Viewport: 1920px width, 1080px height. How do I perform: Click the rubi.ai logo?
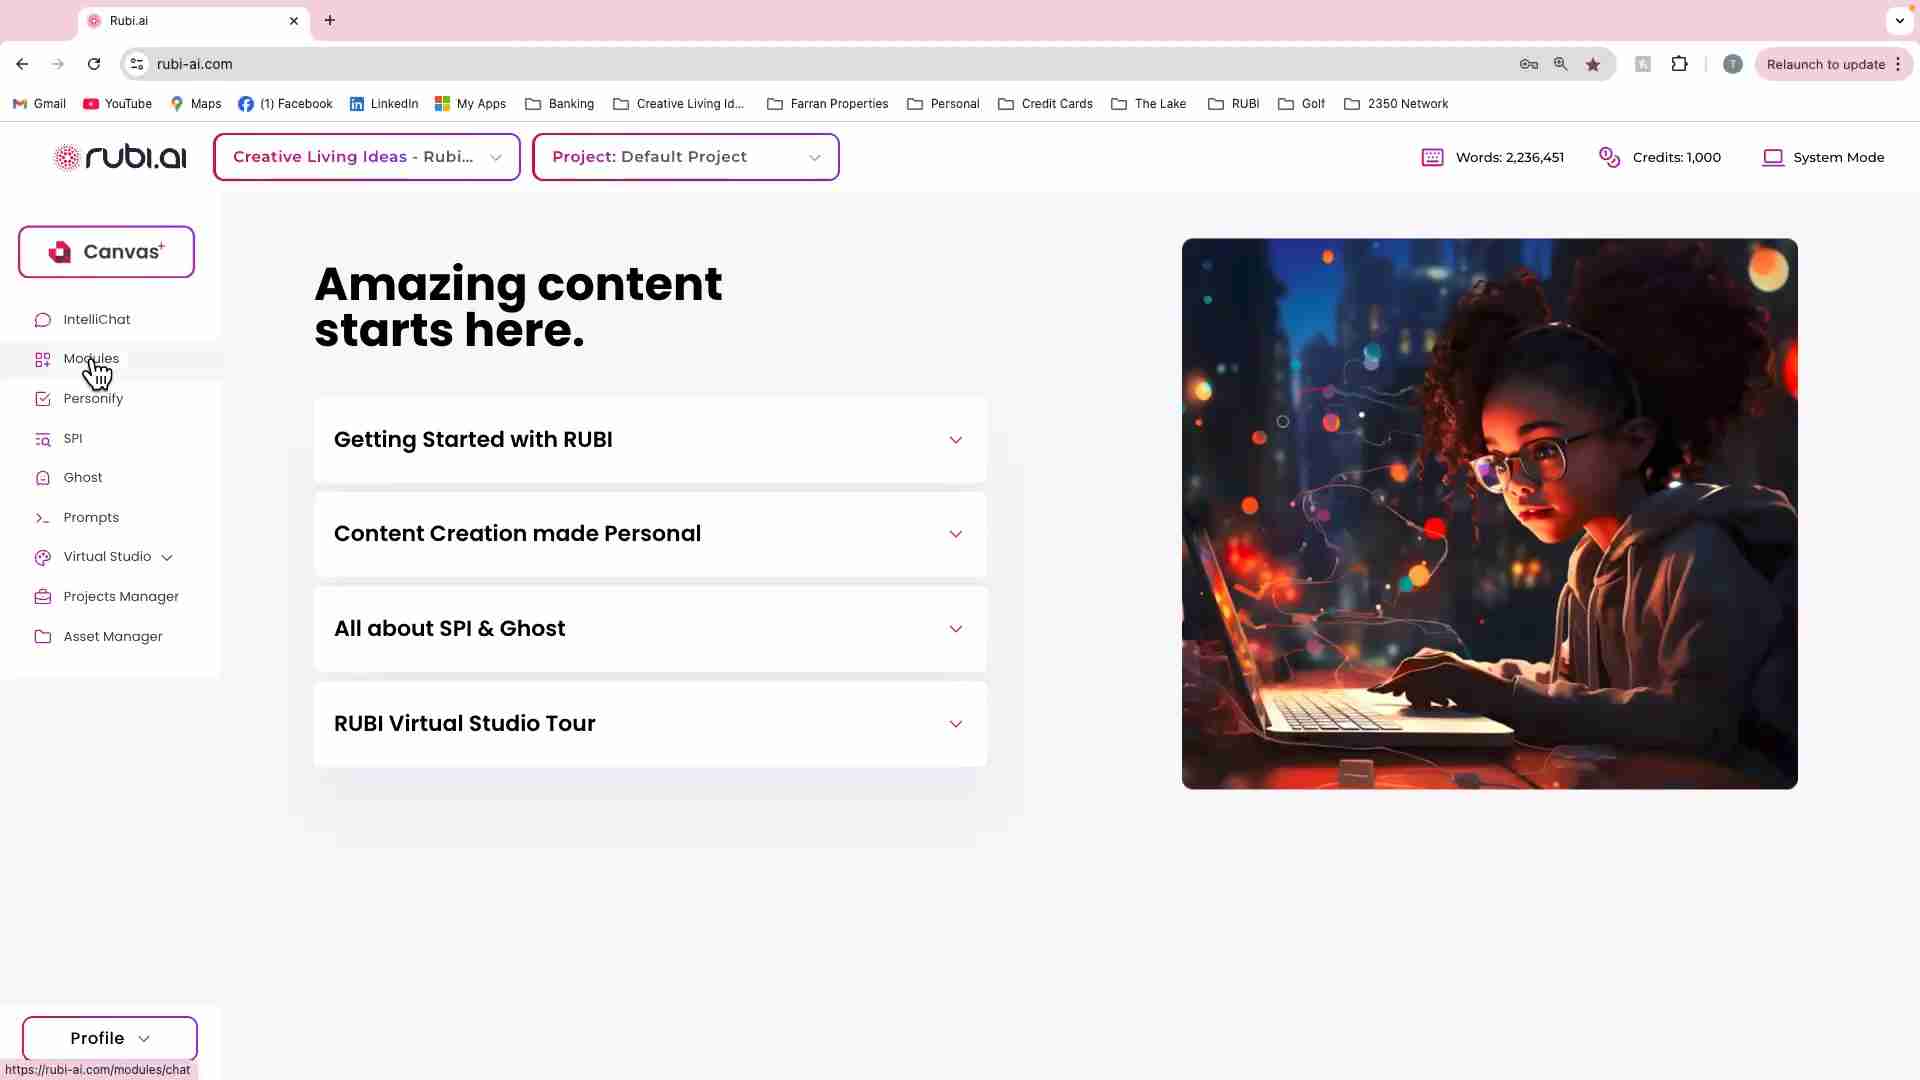pos(120,157)
